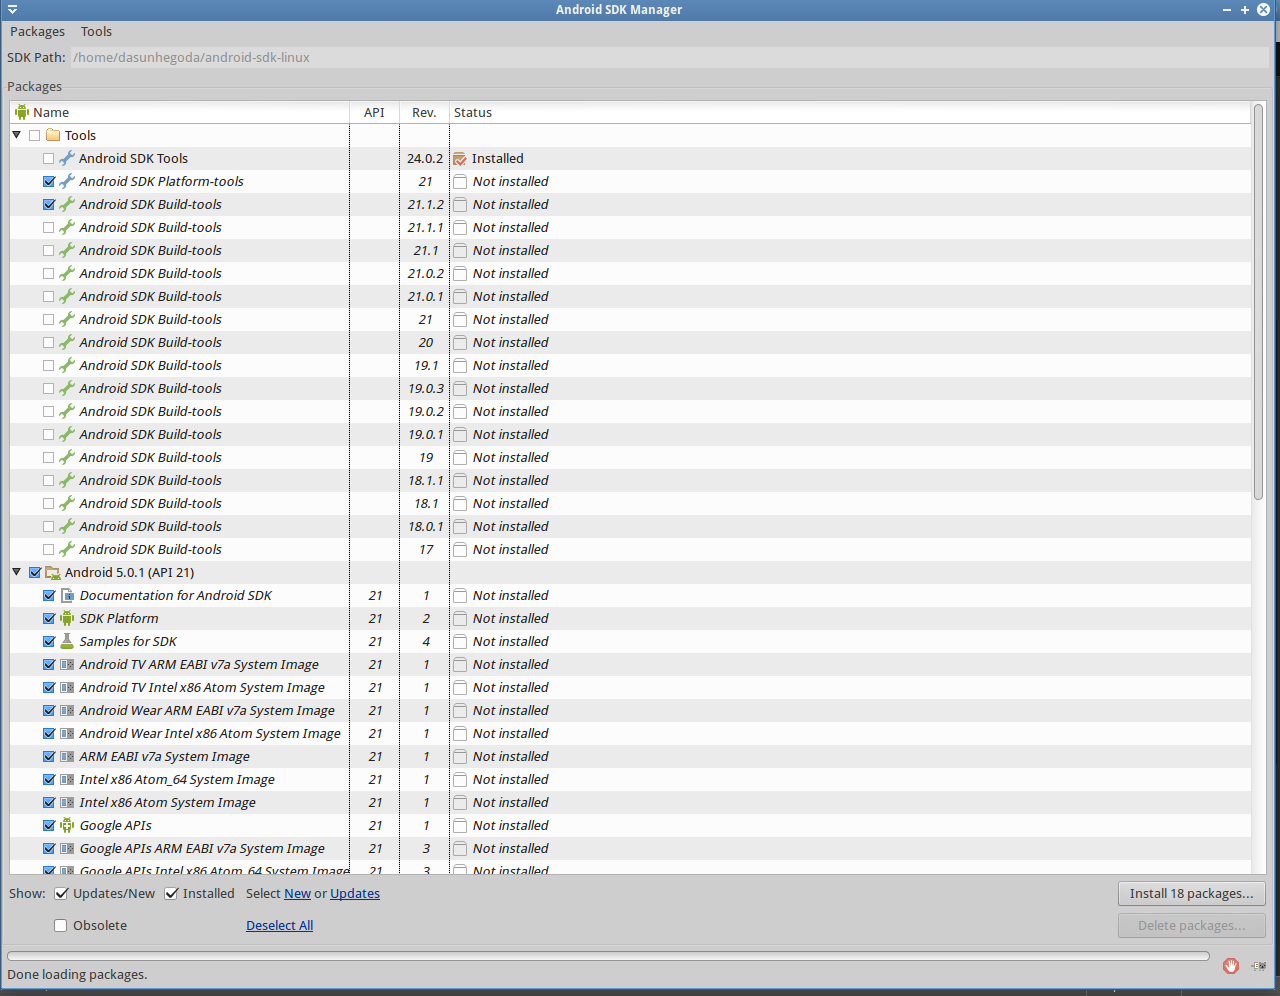The height and width of the screenshot is (996, 1280).
Task: Click the Build-tools 18.0.1 wrench icon
Action: (x=67, y=526)
